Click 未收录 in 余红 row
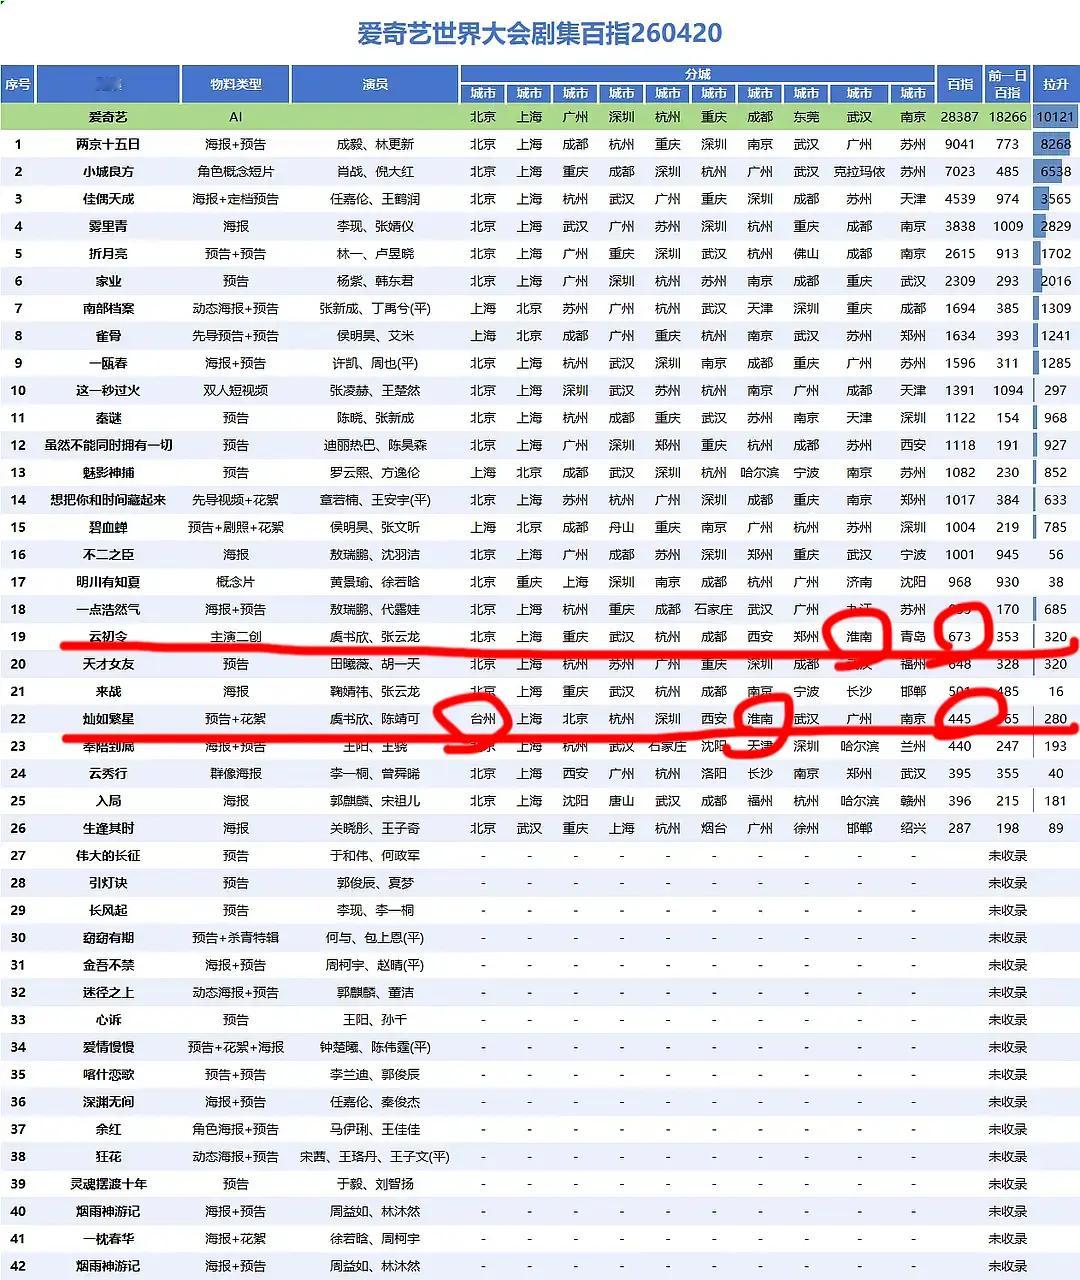This screenshot has width=1080, height=1280. coord(1008,1129)
